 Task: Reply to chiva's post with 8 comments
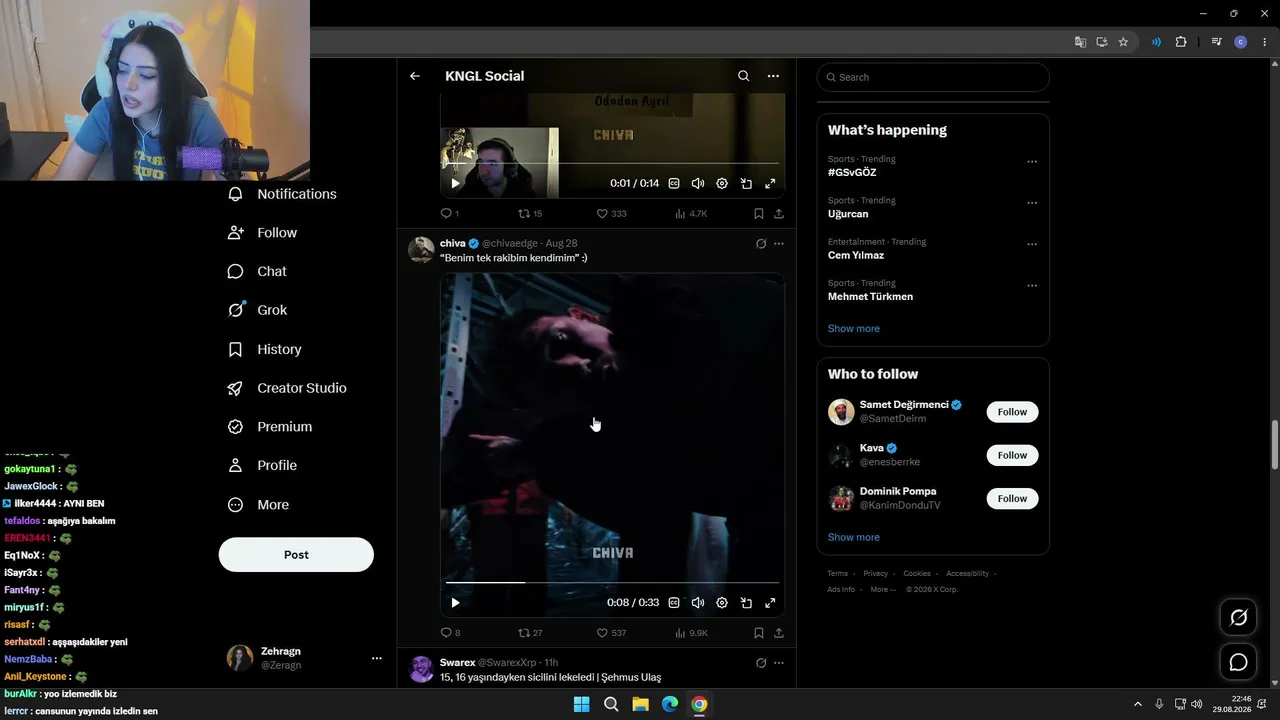coord(451,633)
